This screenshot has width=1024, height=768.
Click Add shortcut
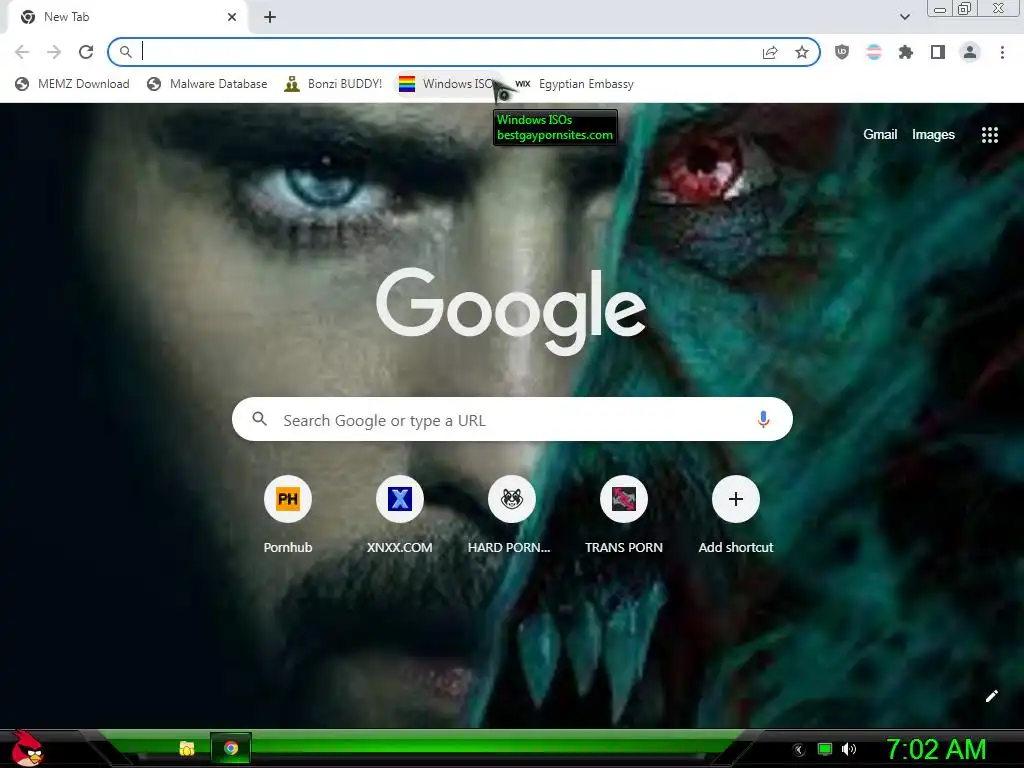[736, 515]
